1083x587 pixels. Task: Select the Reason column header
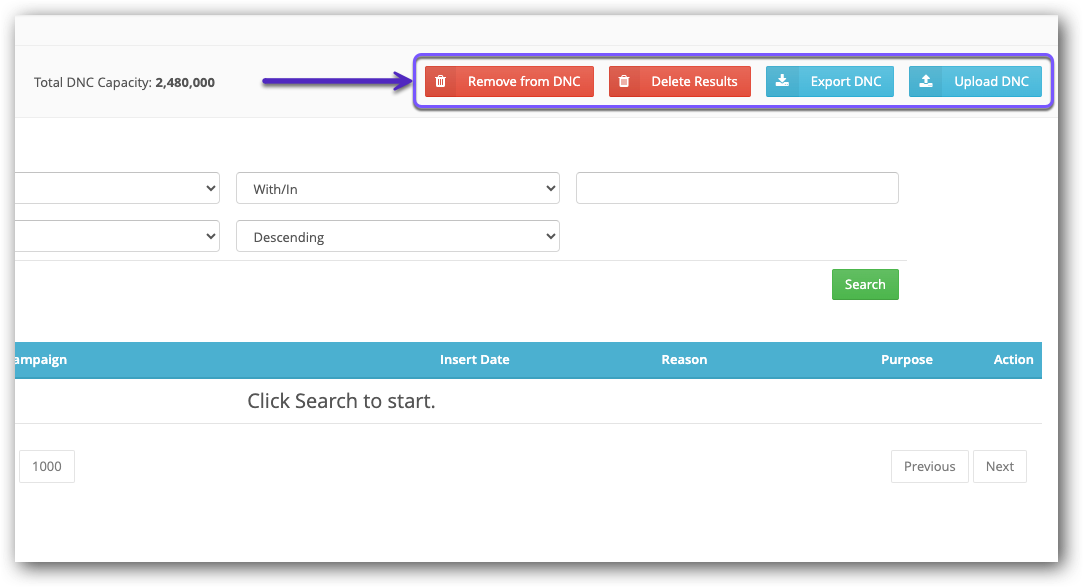point(684,360)
